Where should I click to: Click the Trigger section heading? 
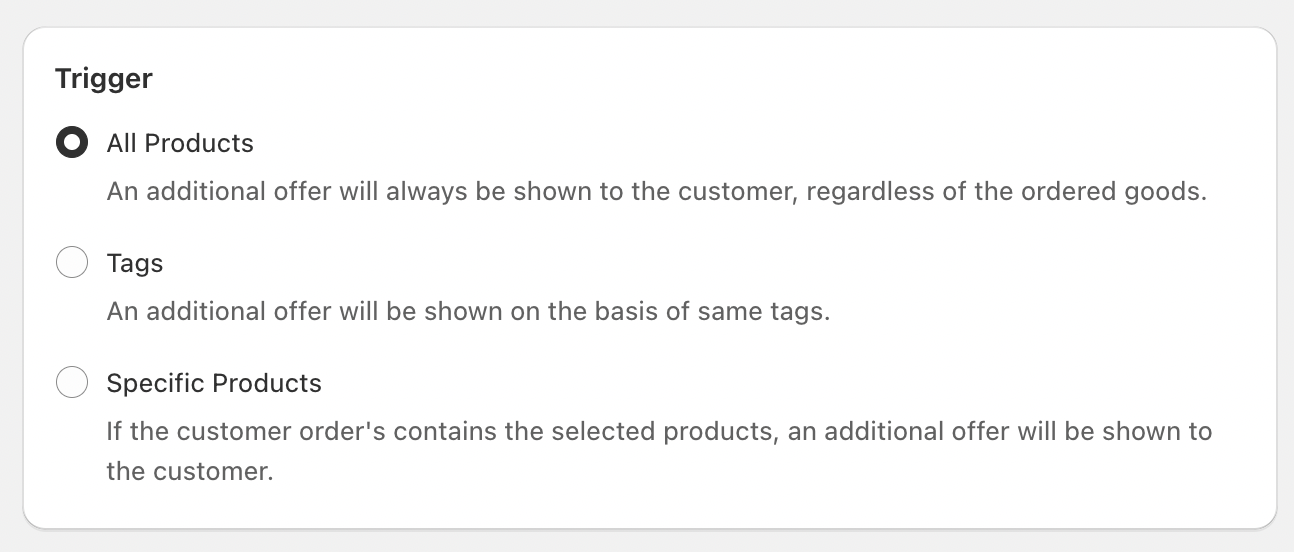104,79
